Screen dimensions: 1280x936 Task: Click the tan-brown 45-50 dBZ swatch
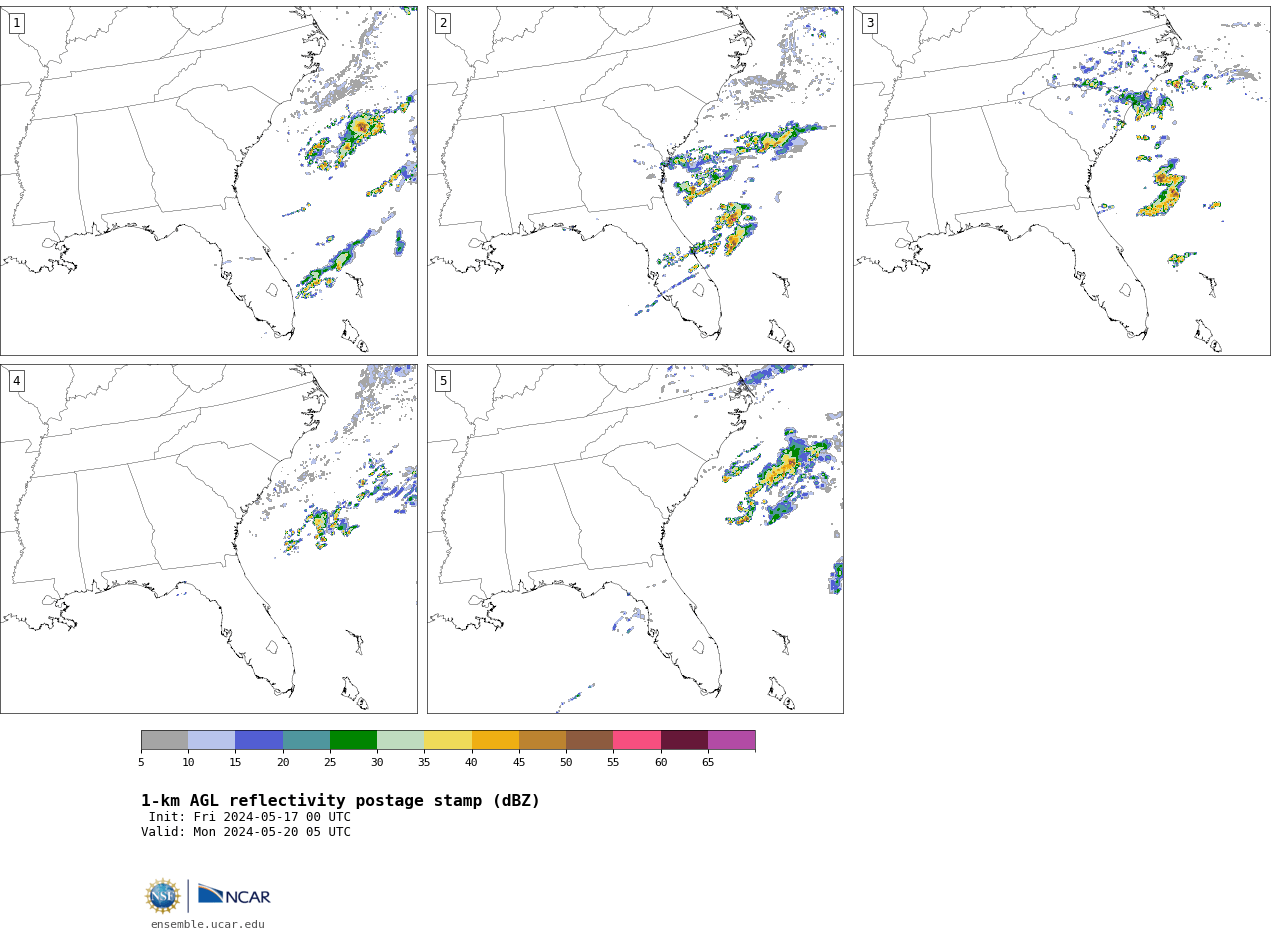[542, 740]
